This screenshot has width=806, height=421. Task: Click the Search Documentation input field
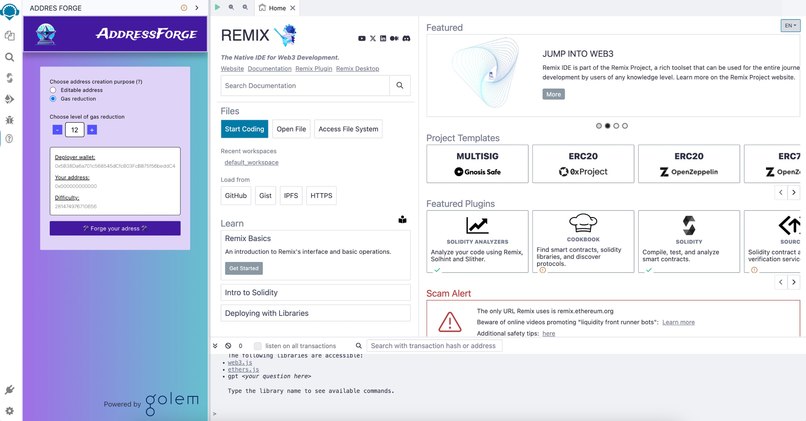305,85
